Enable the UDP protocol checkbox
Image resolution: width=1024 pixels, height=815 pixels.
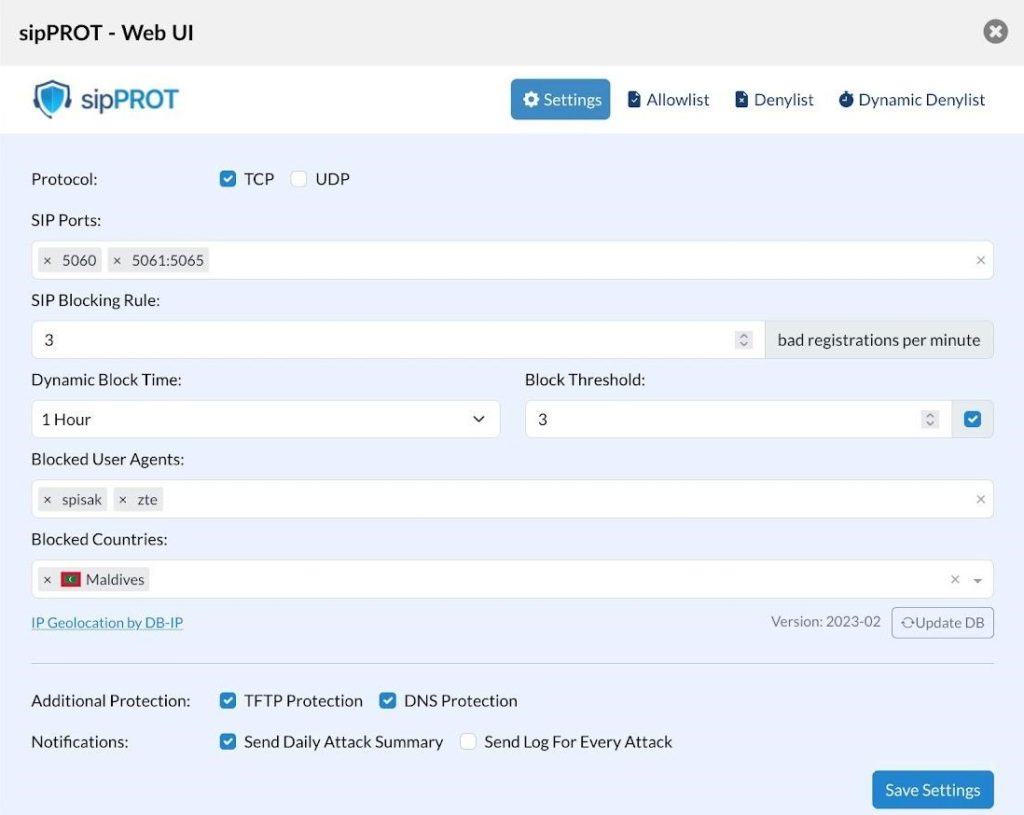298,179
